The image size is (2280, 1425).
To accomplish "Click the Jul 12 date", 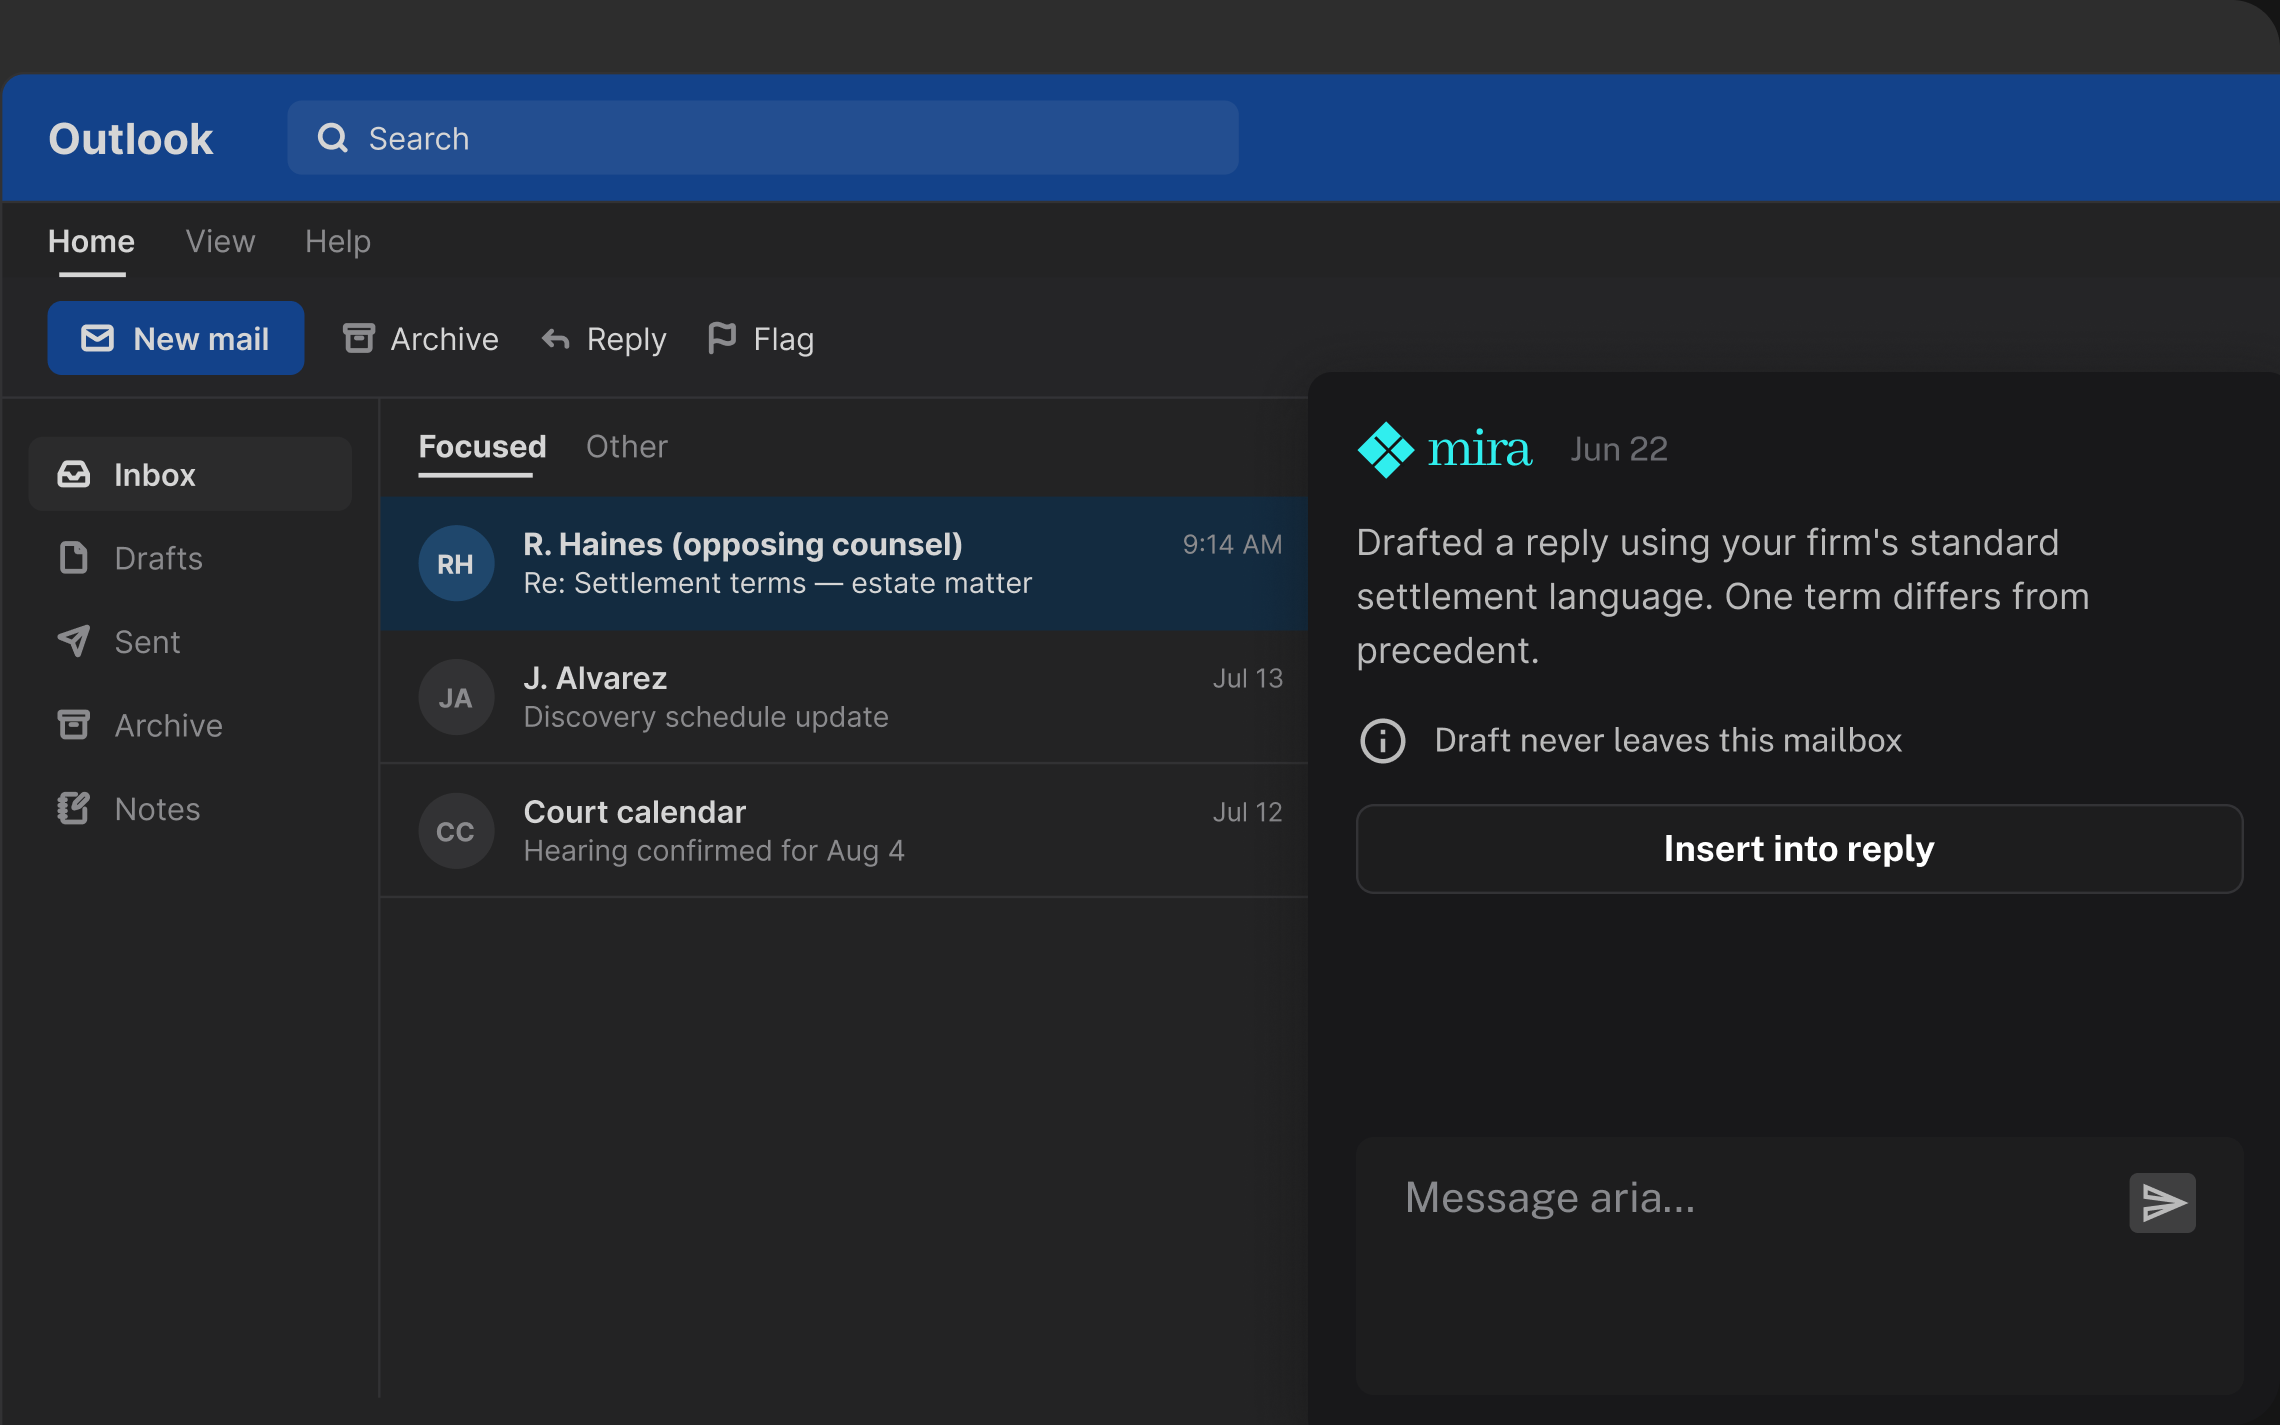I will pos(1247,812).
